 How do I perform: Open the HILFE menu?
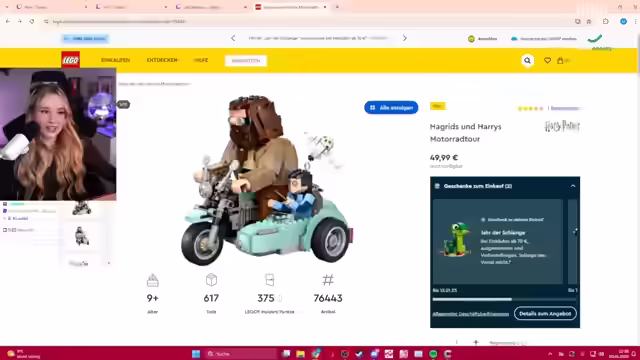point(200,60)
